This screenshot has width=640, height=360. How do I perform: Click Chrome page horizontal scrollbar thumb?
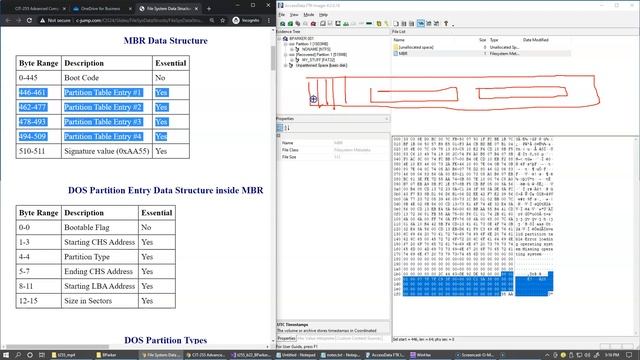tap(57, 347)
